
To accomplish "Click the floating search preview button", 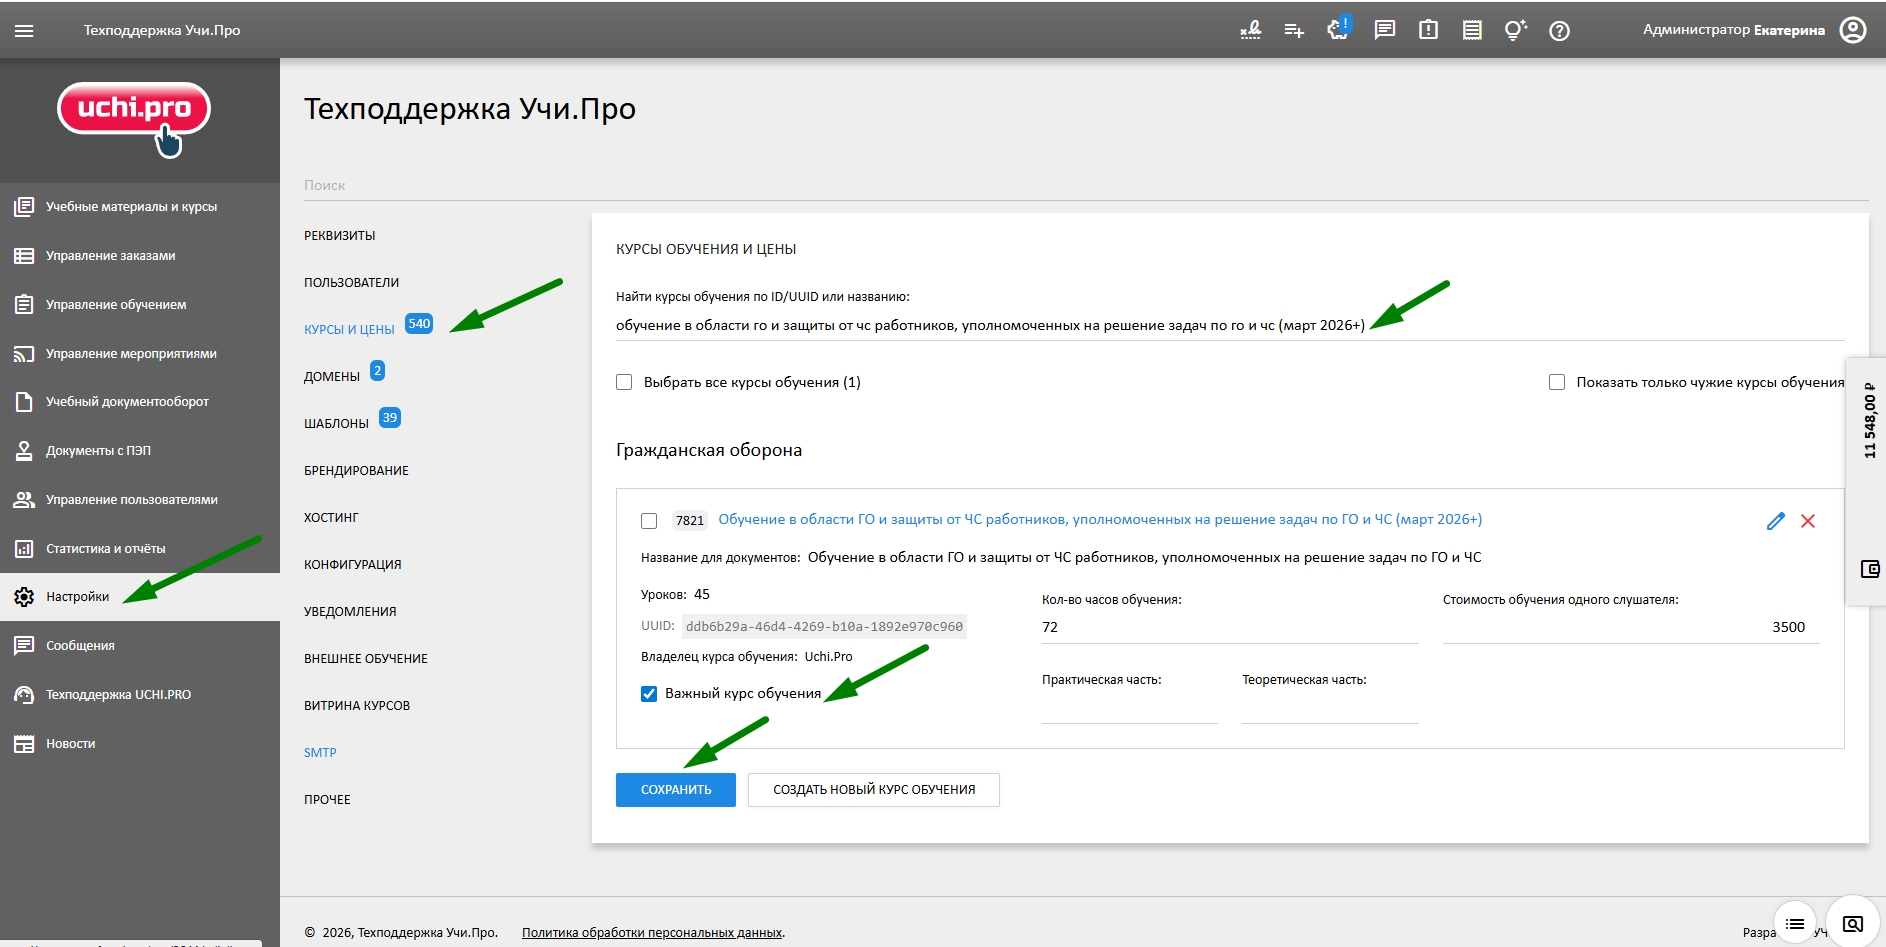I will [x=1853, y=923].
